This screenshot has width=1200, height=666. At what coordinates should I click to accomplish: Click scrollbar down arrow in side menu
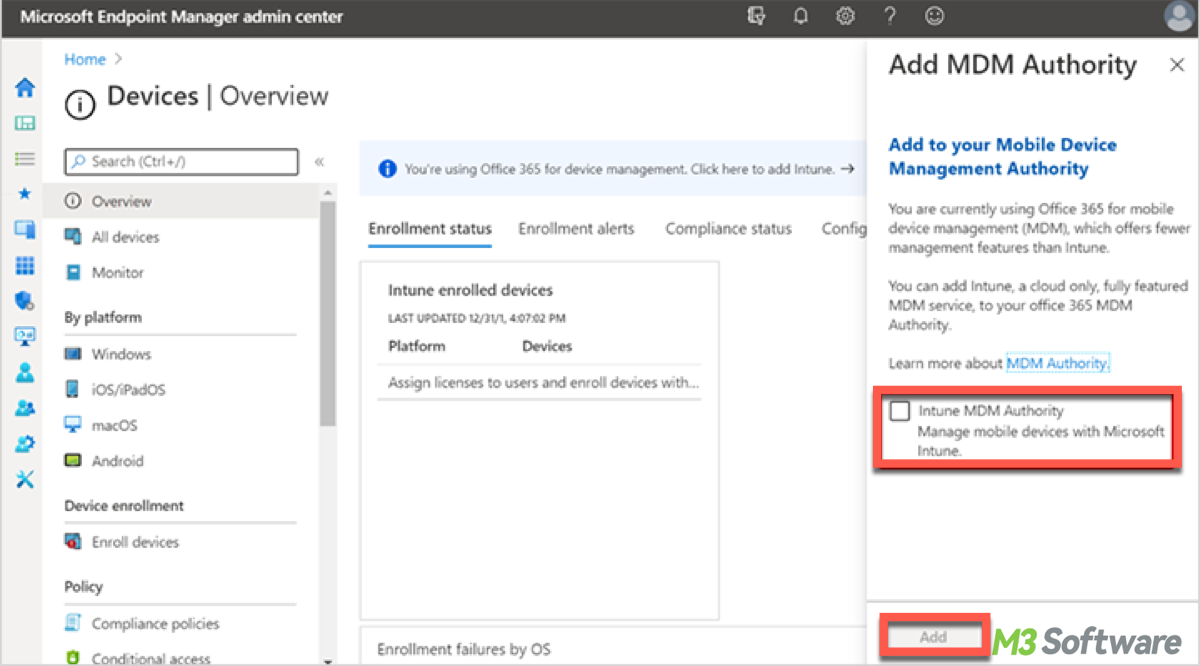328,660
